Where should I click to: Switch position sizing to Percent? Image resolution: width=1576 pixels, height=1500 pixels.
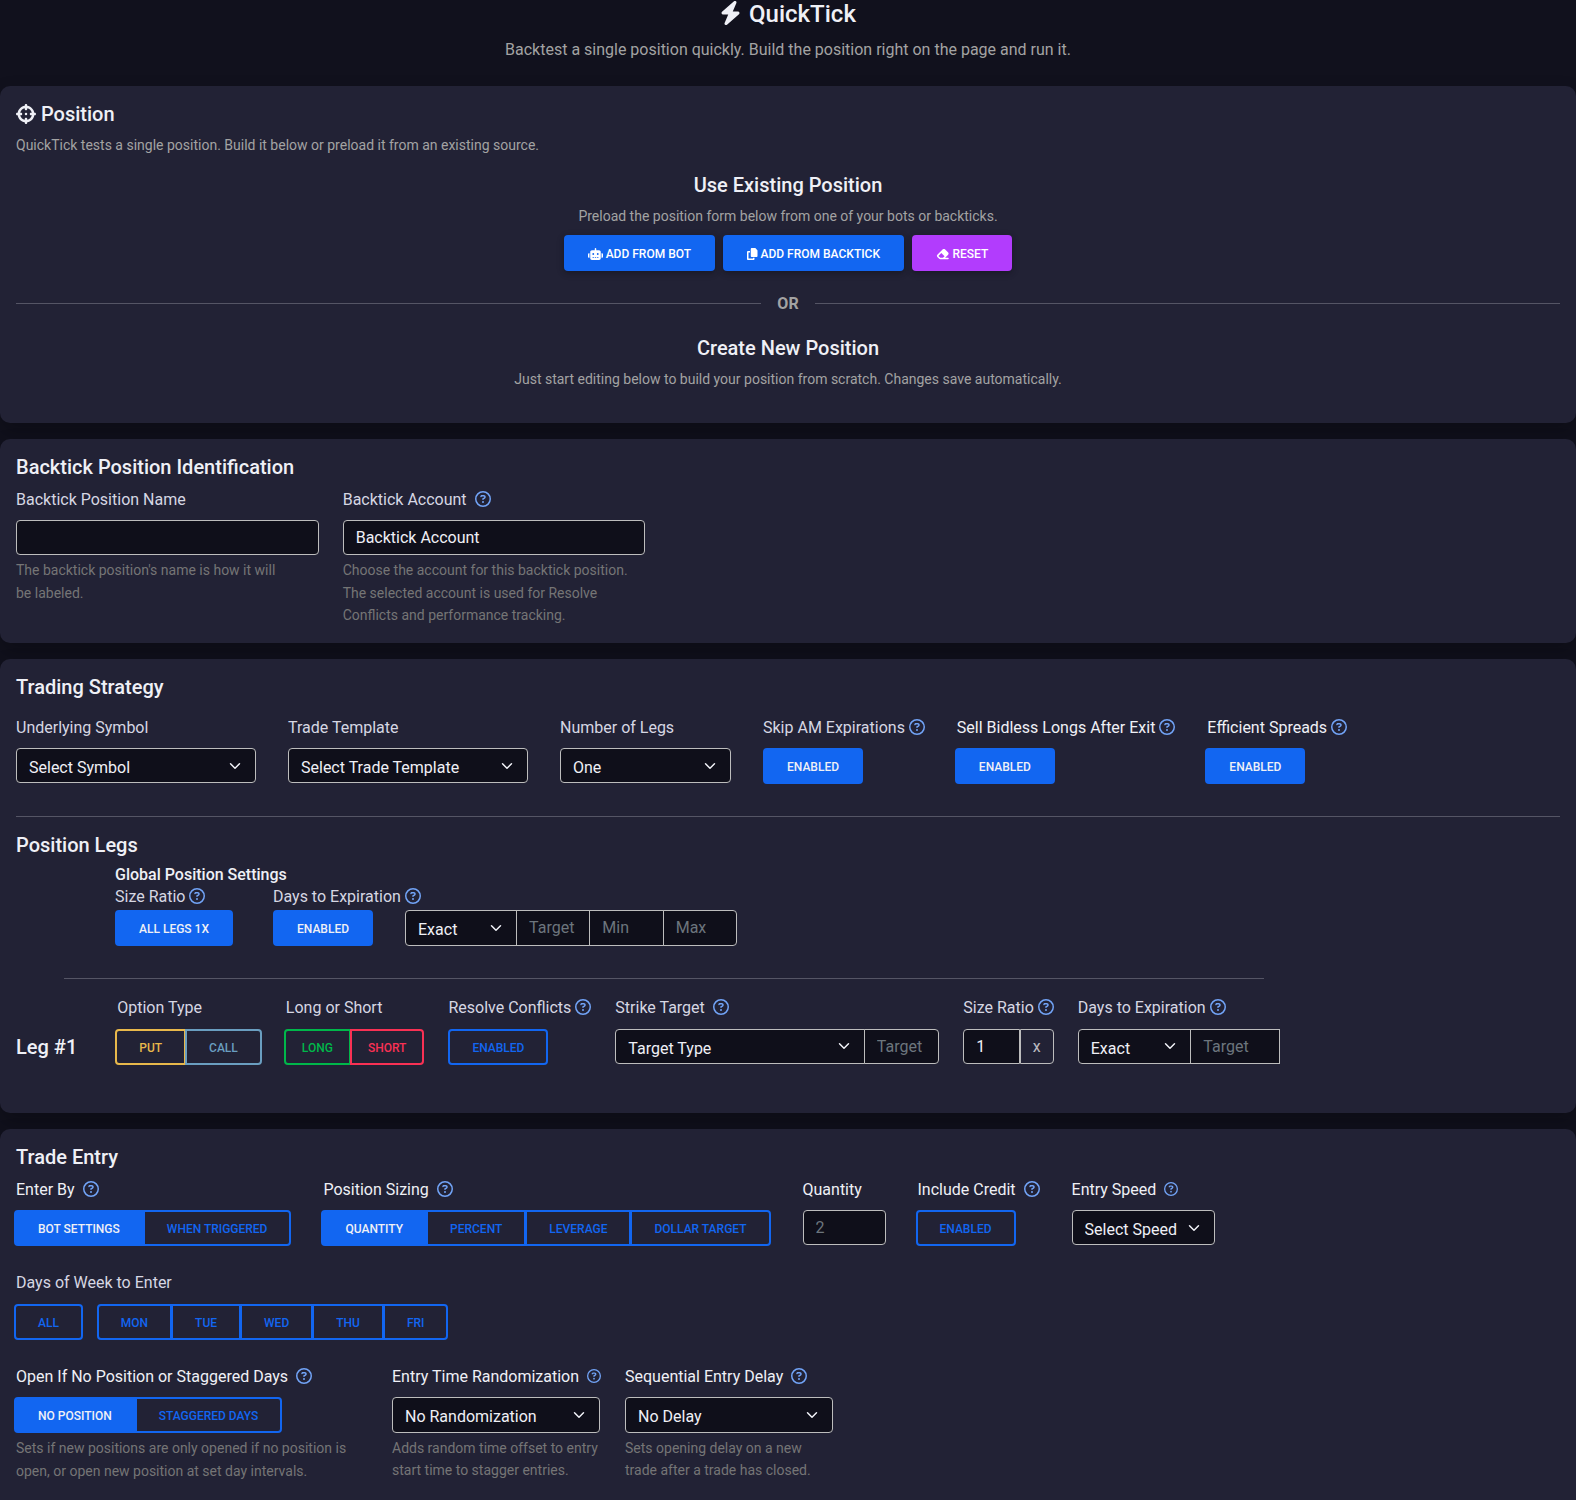coord(476,1228)
